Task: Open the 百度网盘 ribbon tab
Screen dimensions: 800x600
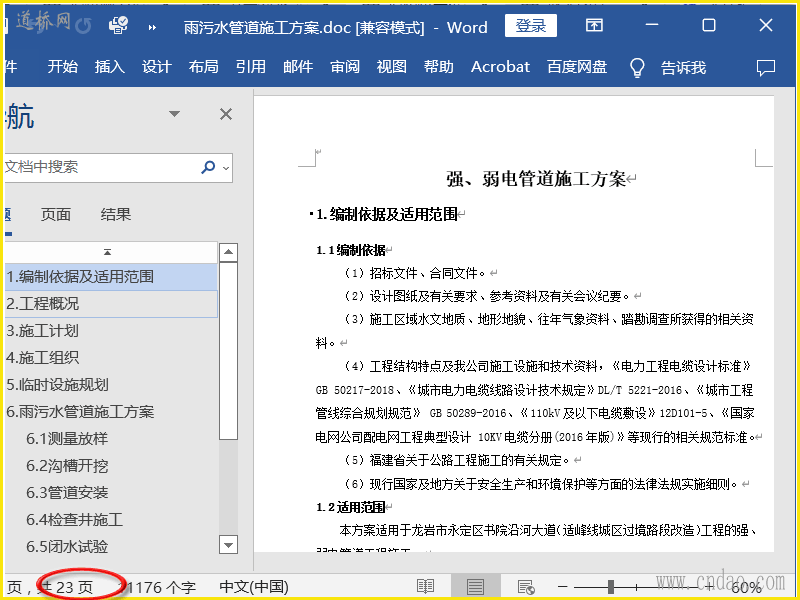Action: coord(577,67)
